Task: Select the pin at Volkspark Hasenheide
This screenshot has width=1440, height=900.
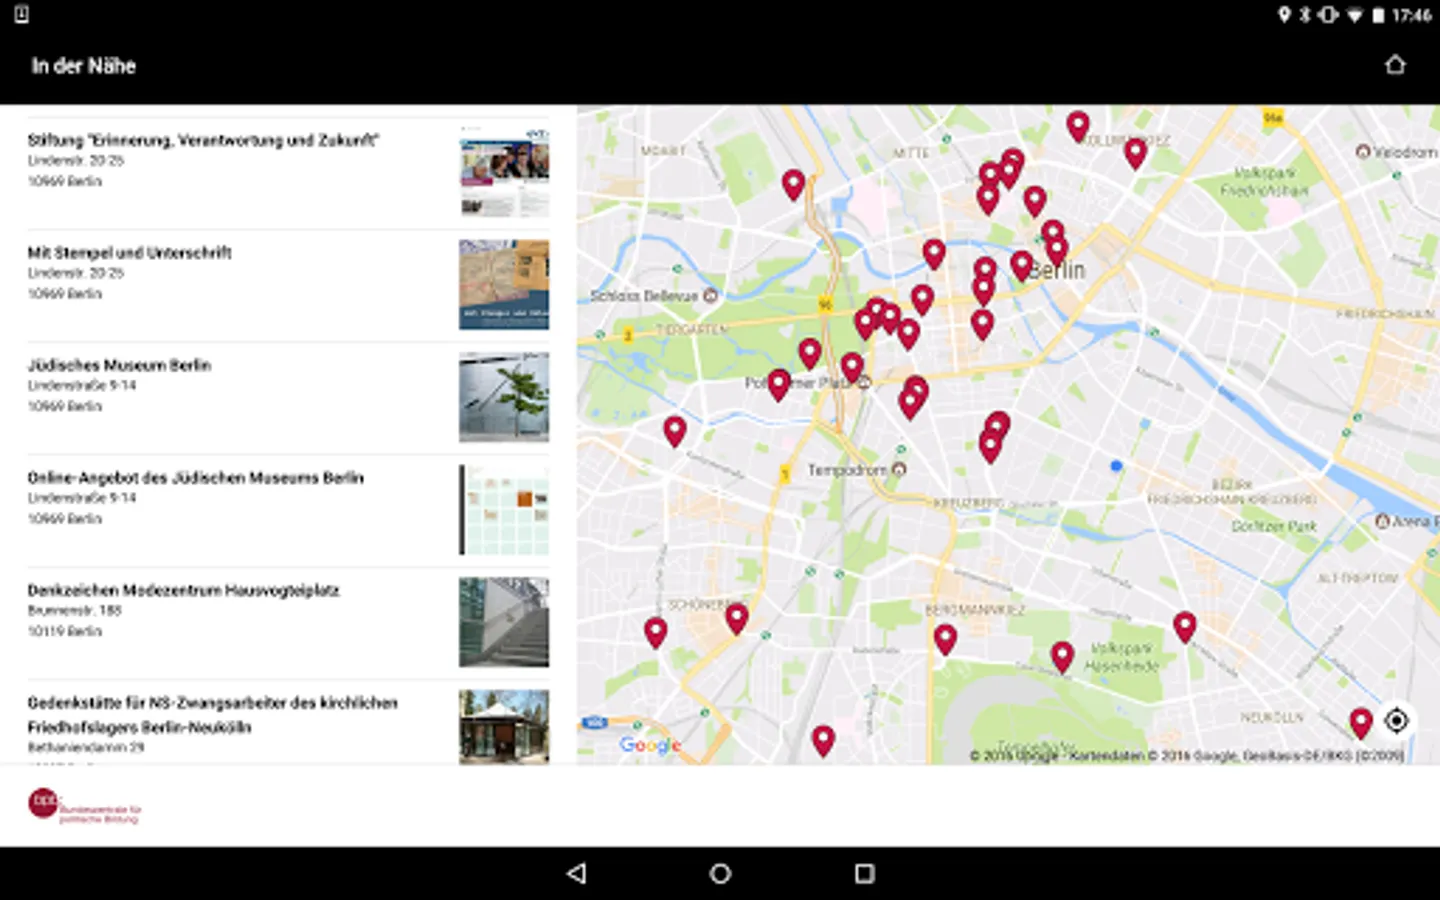Action: [x=1062, y=655]
